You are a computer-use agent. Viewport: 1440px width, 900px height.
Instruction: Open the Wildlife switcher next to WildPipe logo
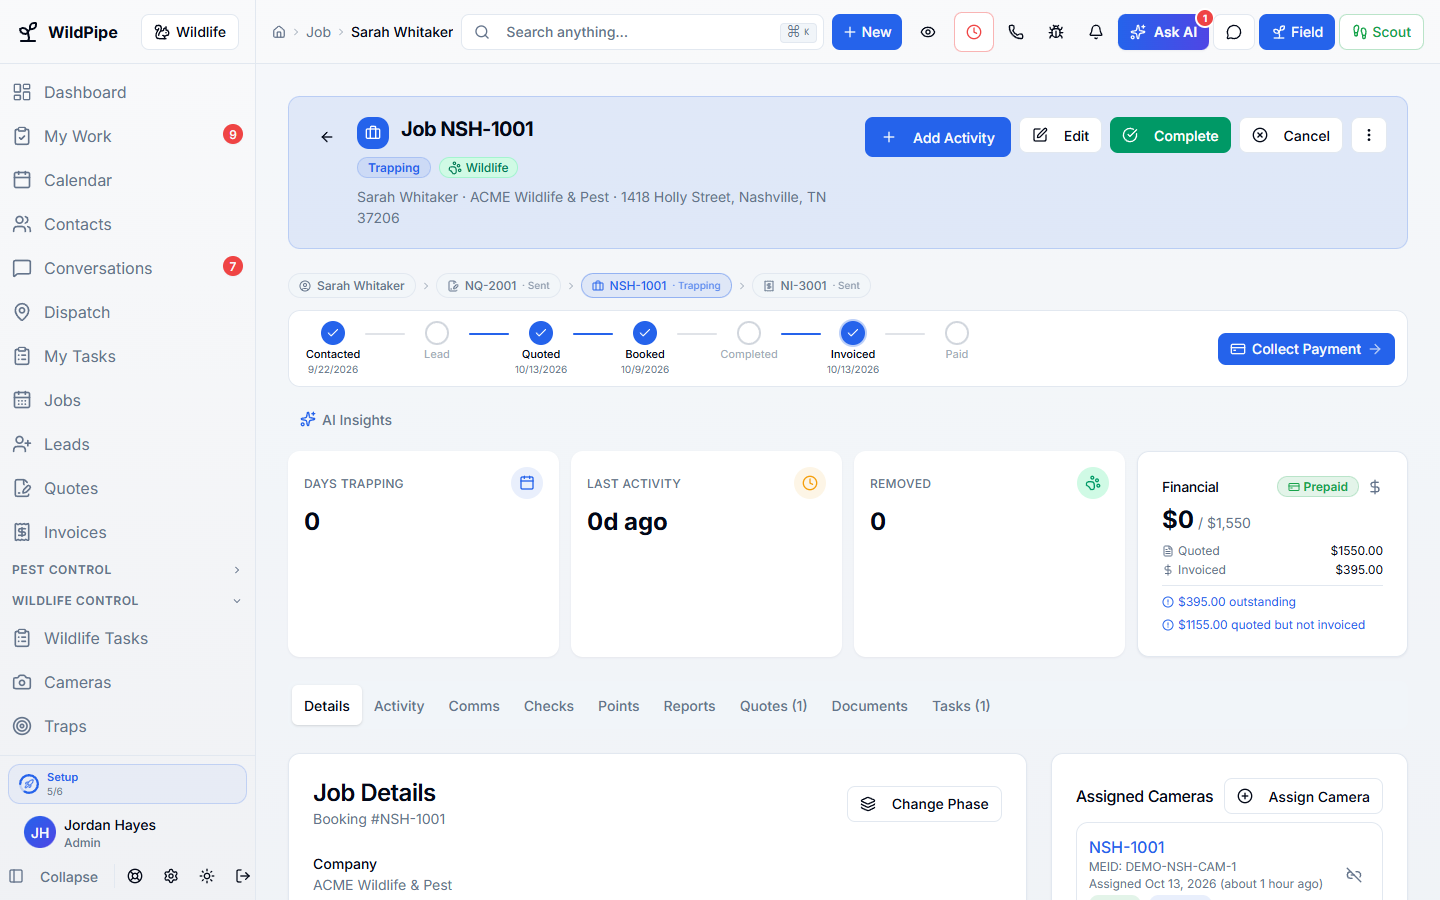pyautogui.click(x=190, y=32)
